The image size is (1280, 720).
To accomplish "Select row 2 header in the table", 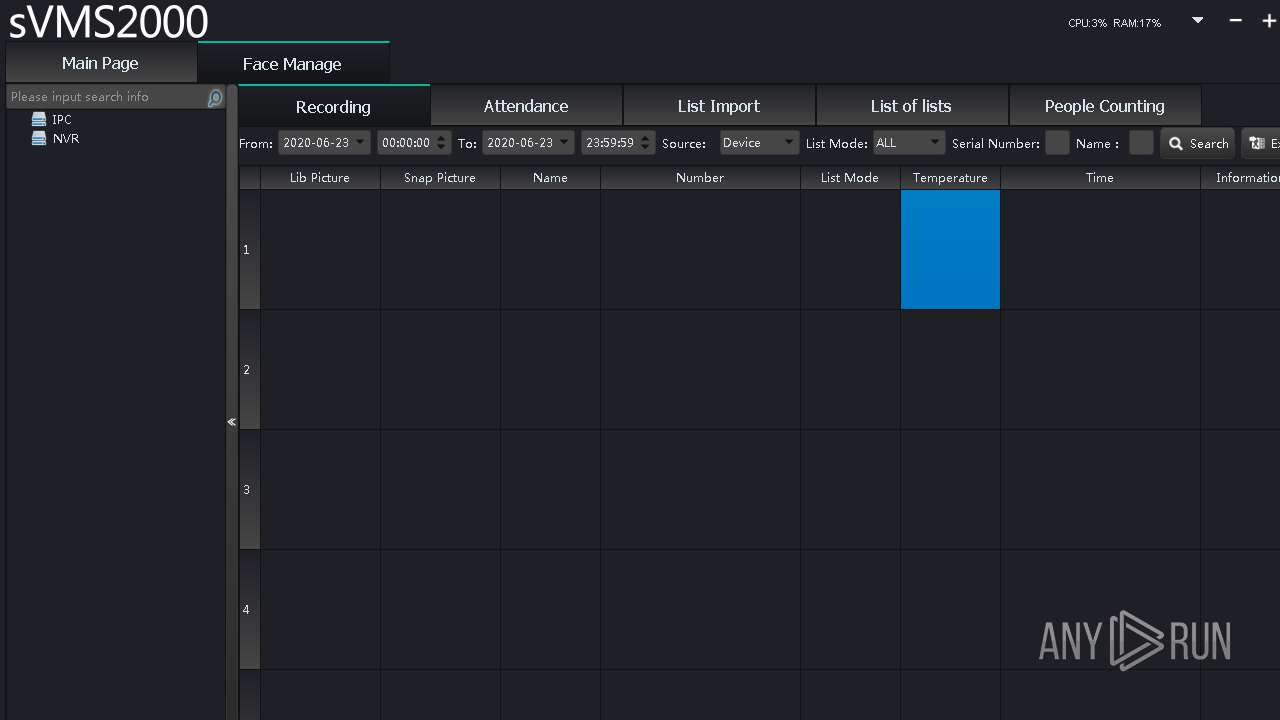I will pyautogui.click(x=249, y=370).
